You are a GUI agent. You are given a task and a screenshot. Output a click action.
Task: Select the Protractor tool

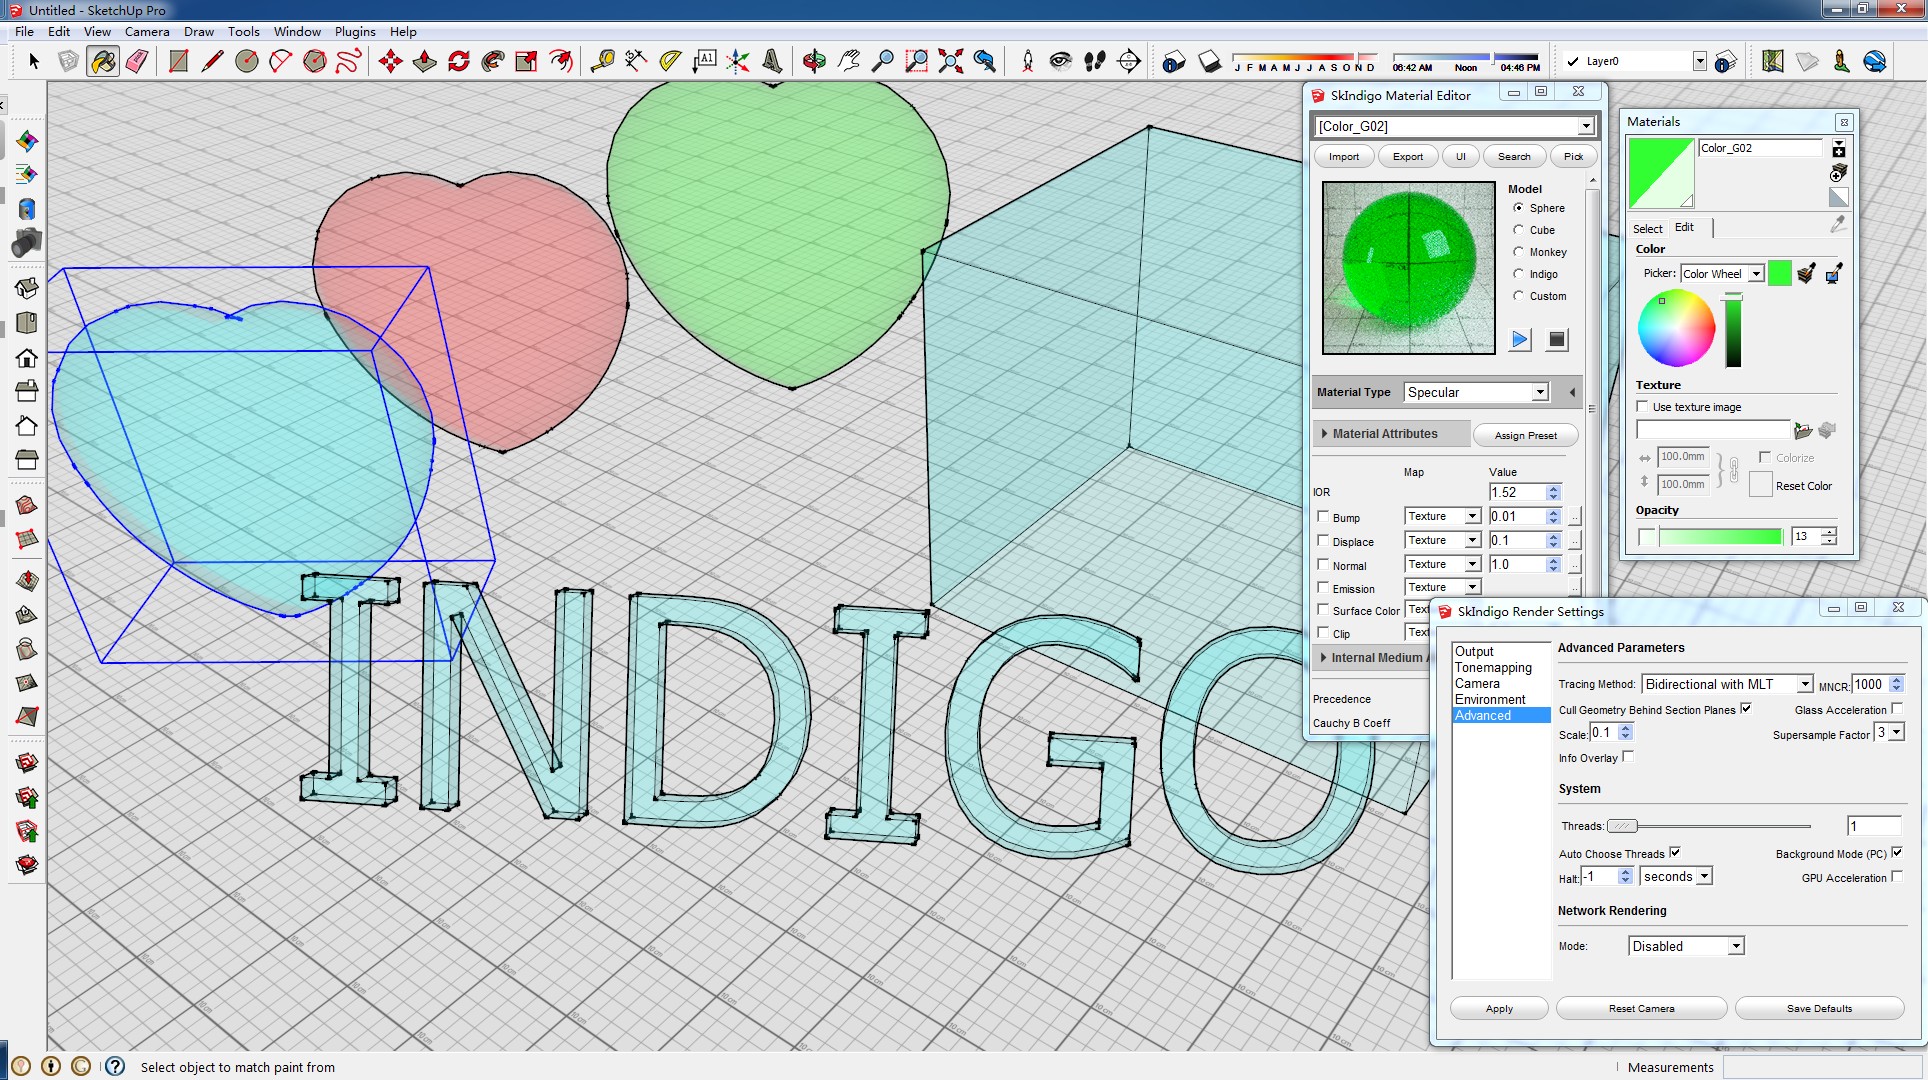pos(670,62)
